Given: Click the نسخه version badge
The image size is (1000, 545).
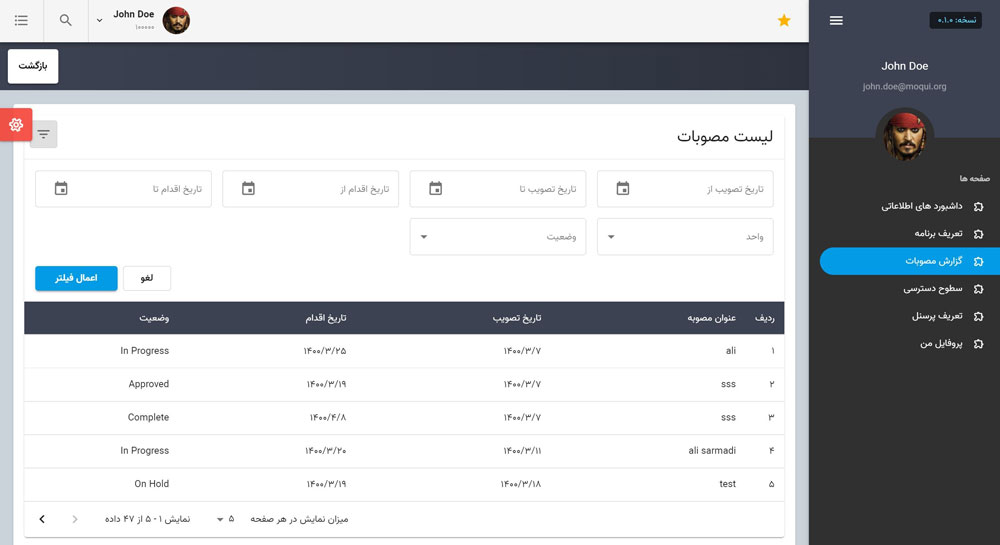Looking at the screenshot, I should click(955, 20).
